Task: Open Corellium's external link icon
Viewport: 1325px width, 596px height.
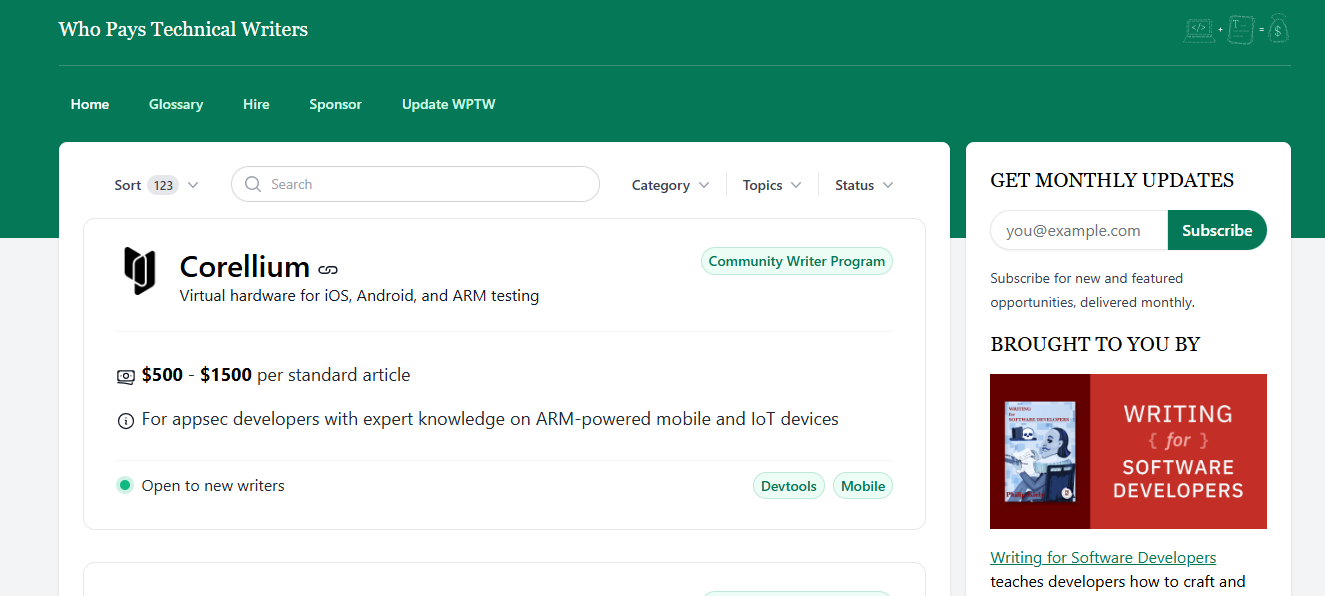Action: point(328,269)
